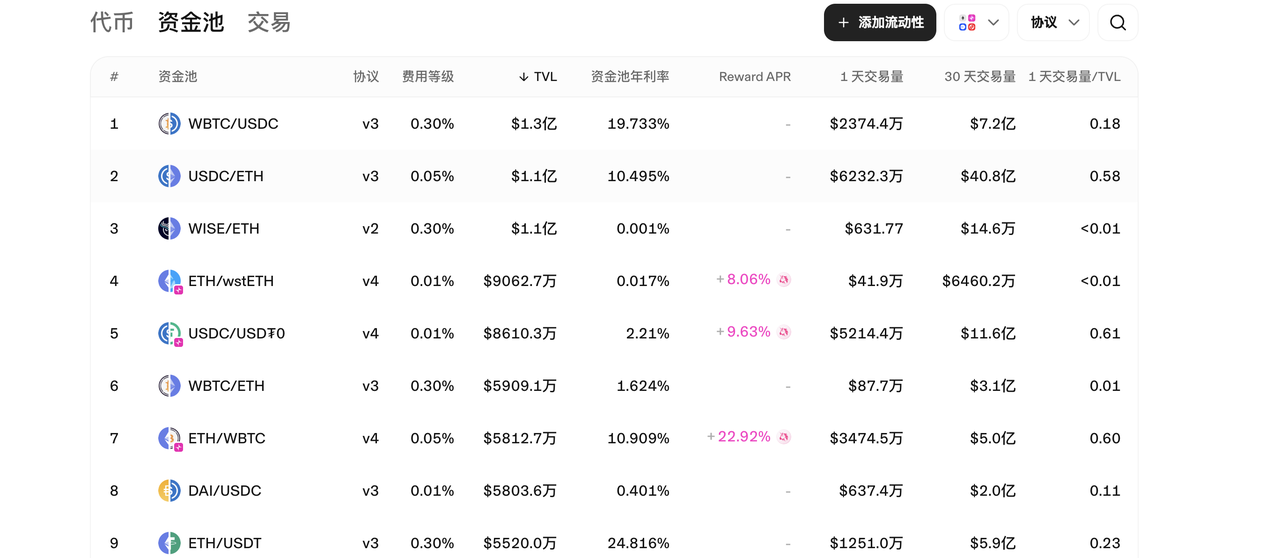Sort by TVL column header arrow
The width and height of the screenshot is (1280, 558).
[x=524, y=77]
